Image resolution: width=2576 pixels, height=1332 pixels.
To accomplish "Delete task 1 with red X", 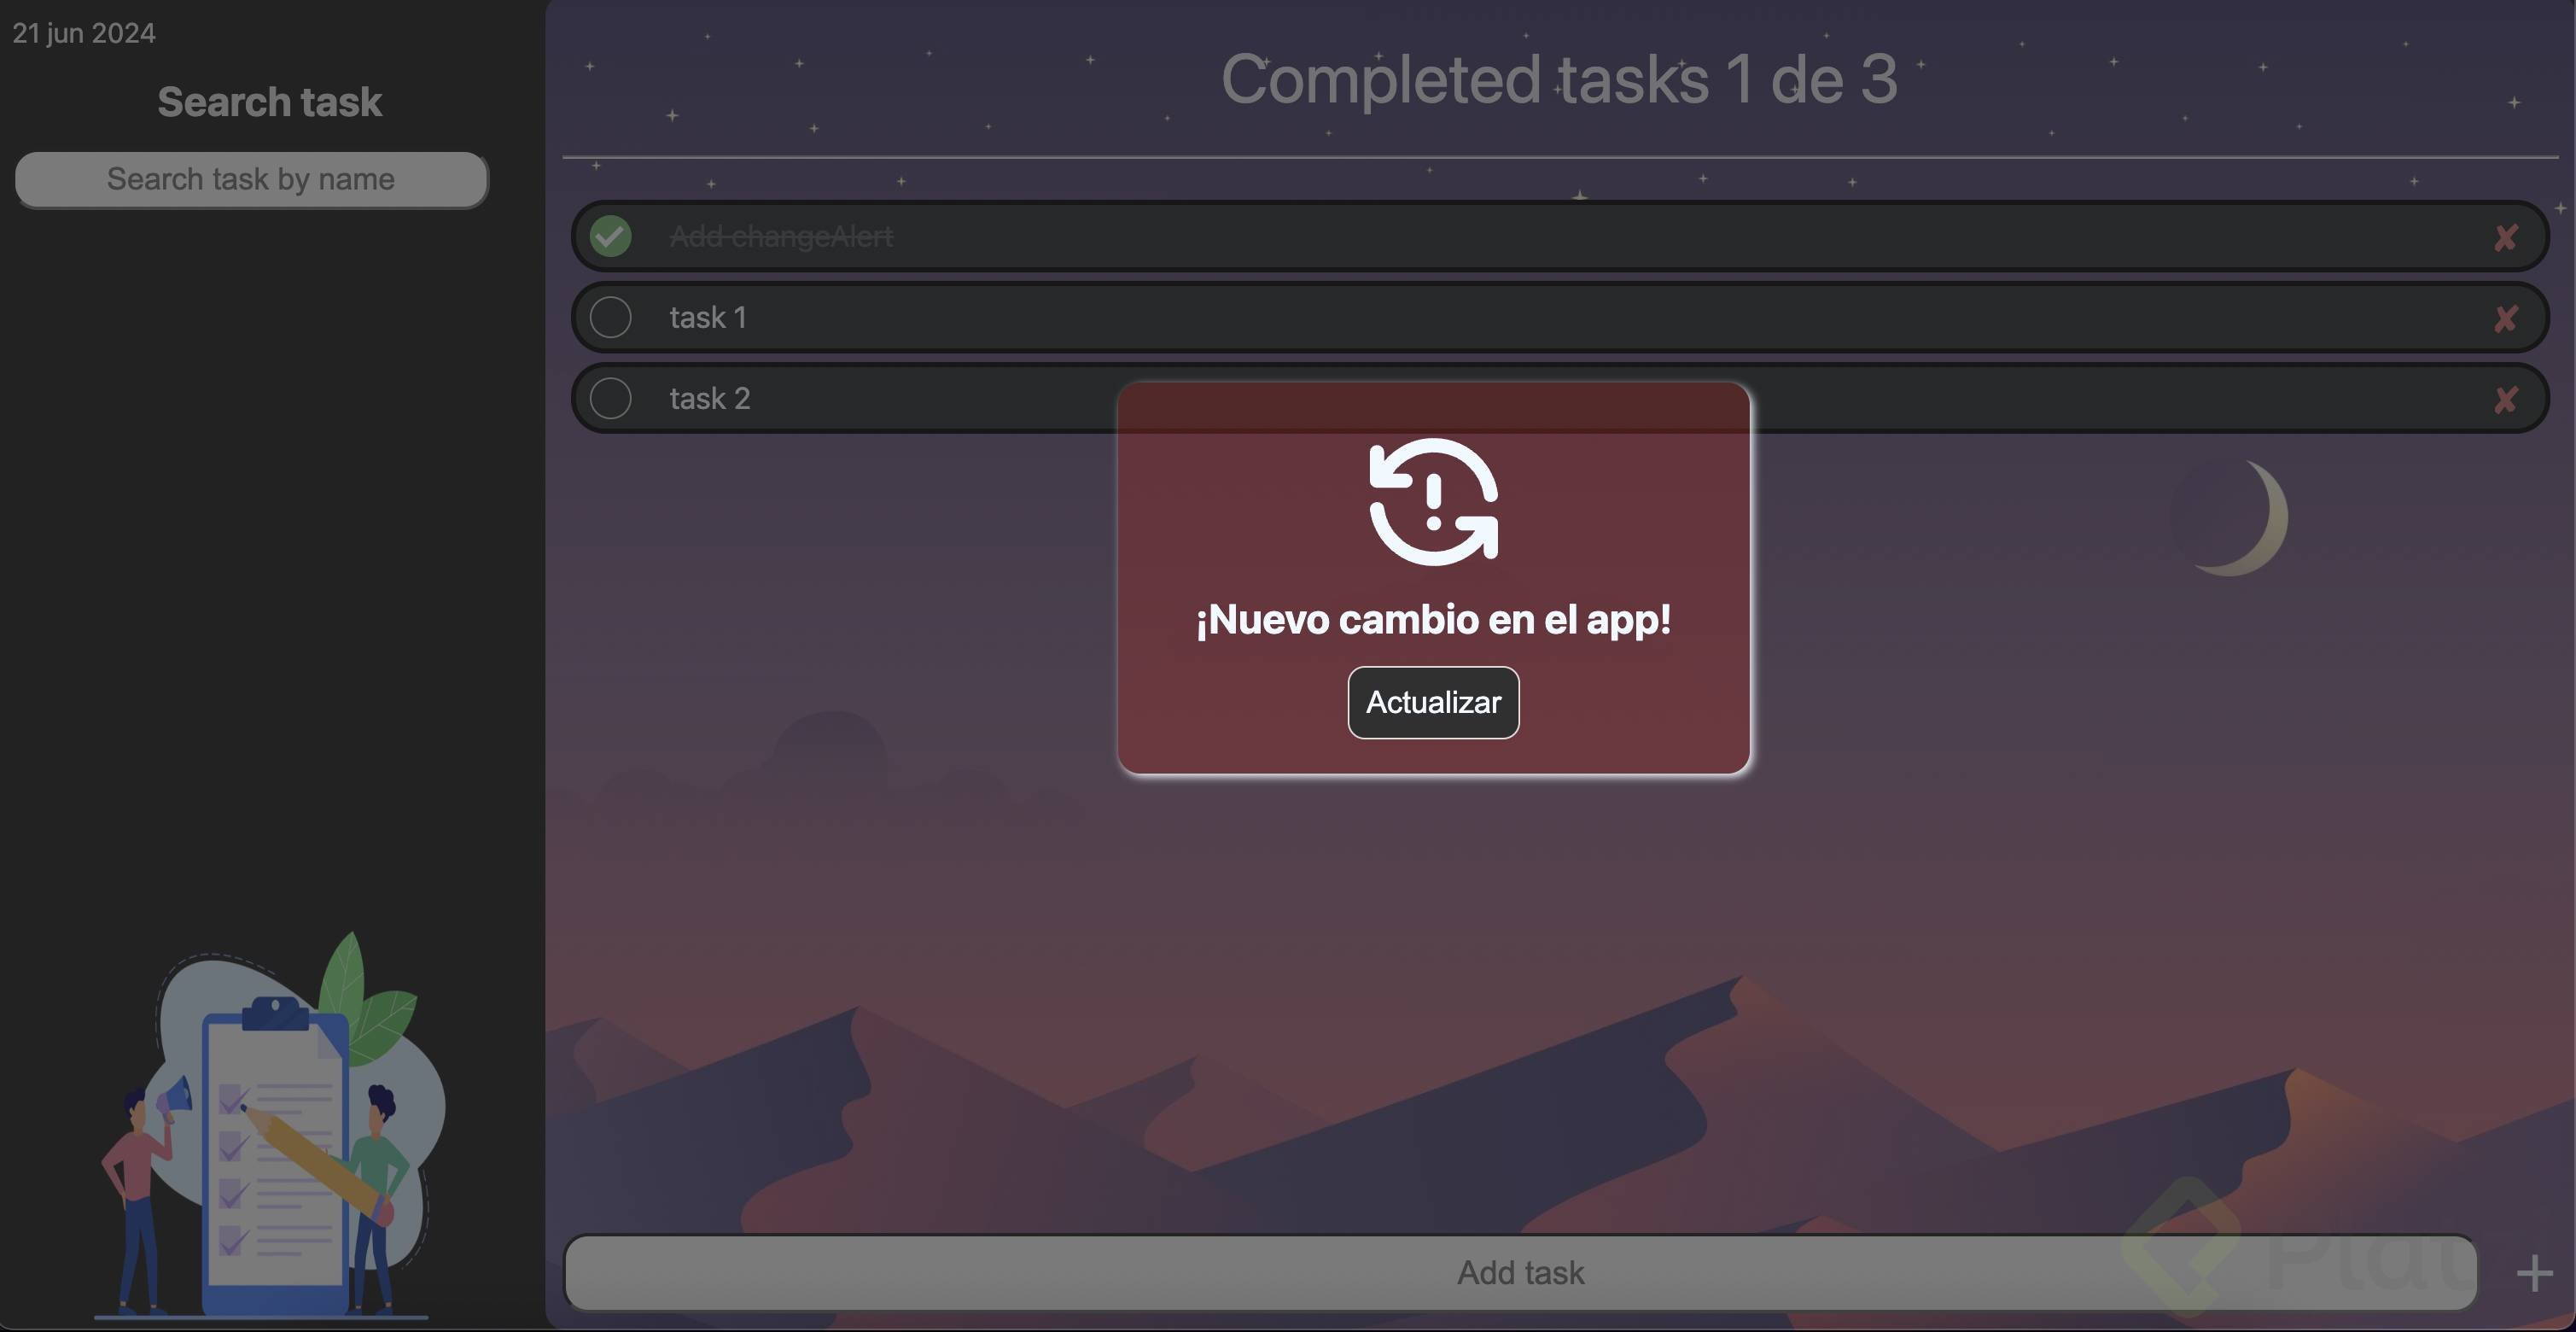I will [2505, 319].
